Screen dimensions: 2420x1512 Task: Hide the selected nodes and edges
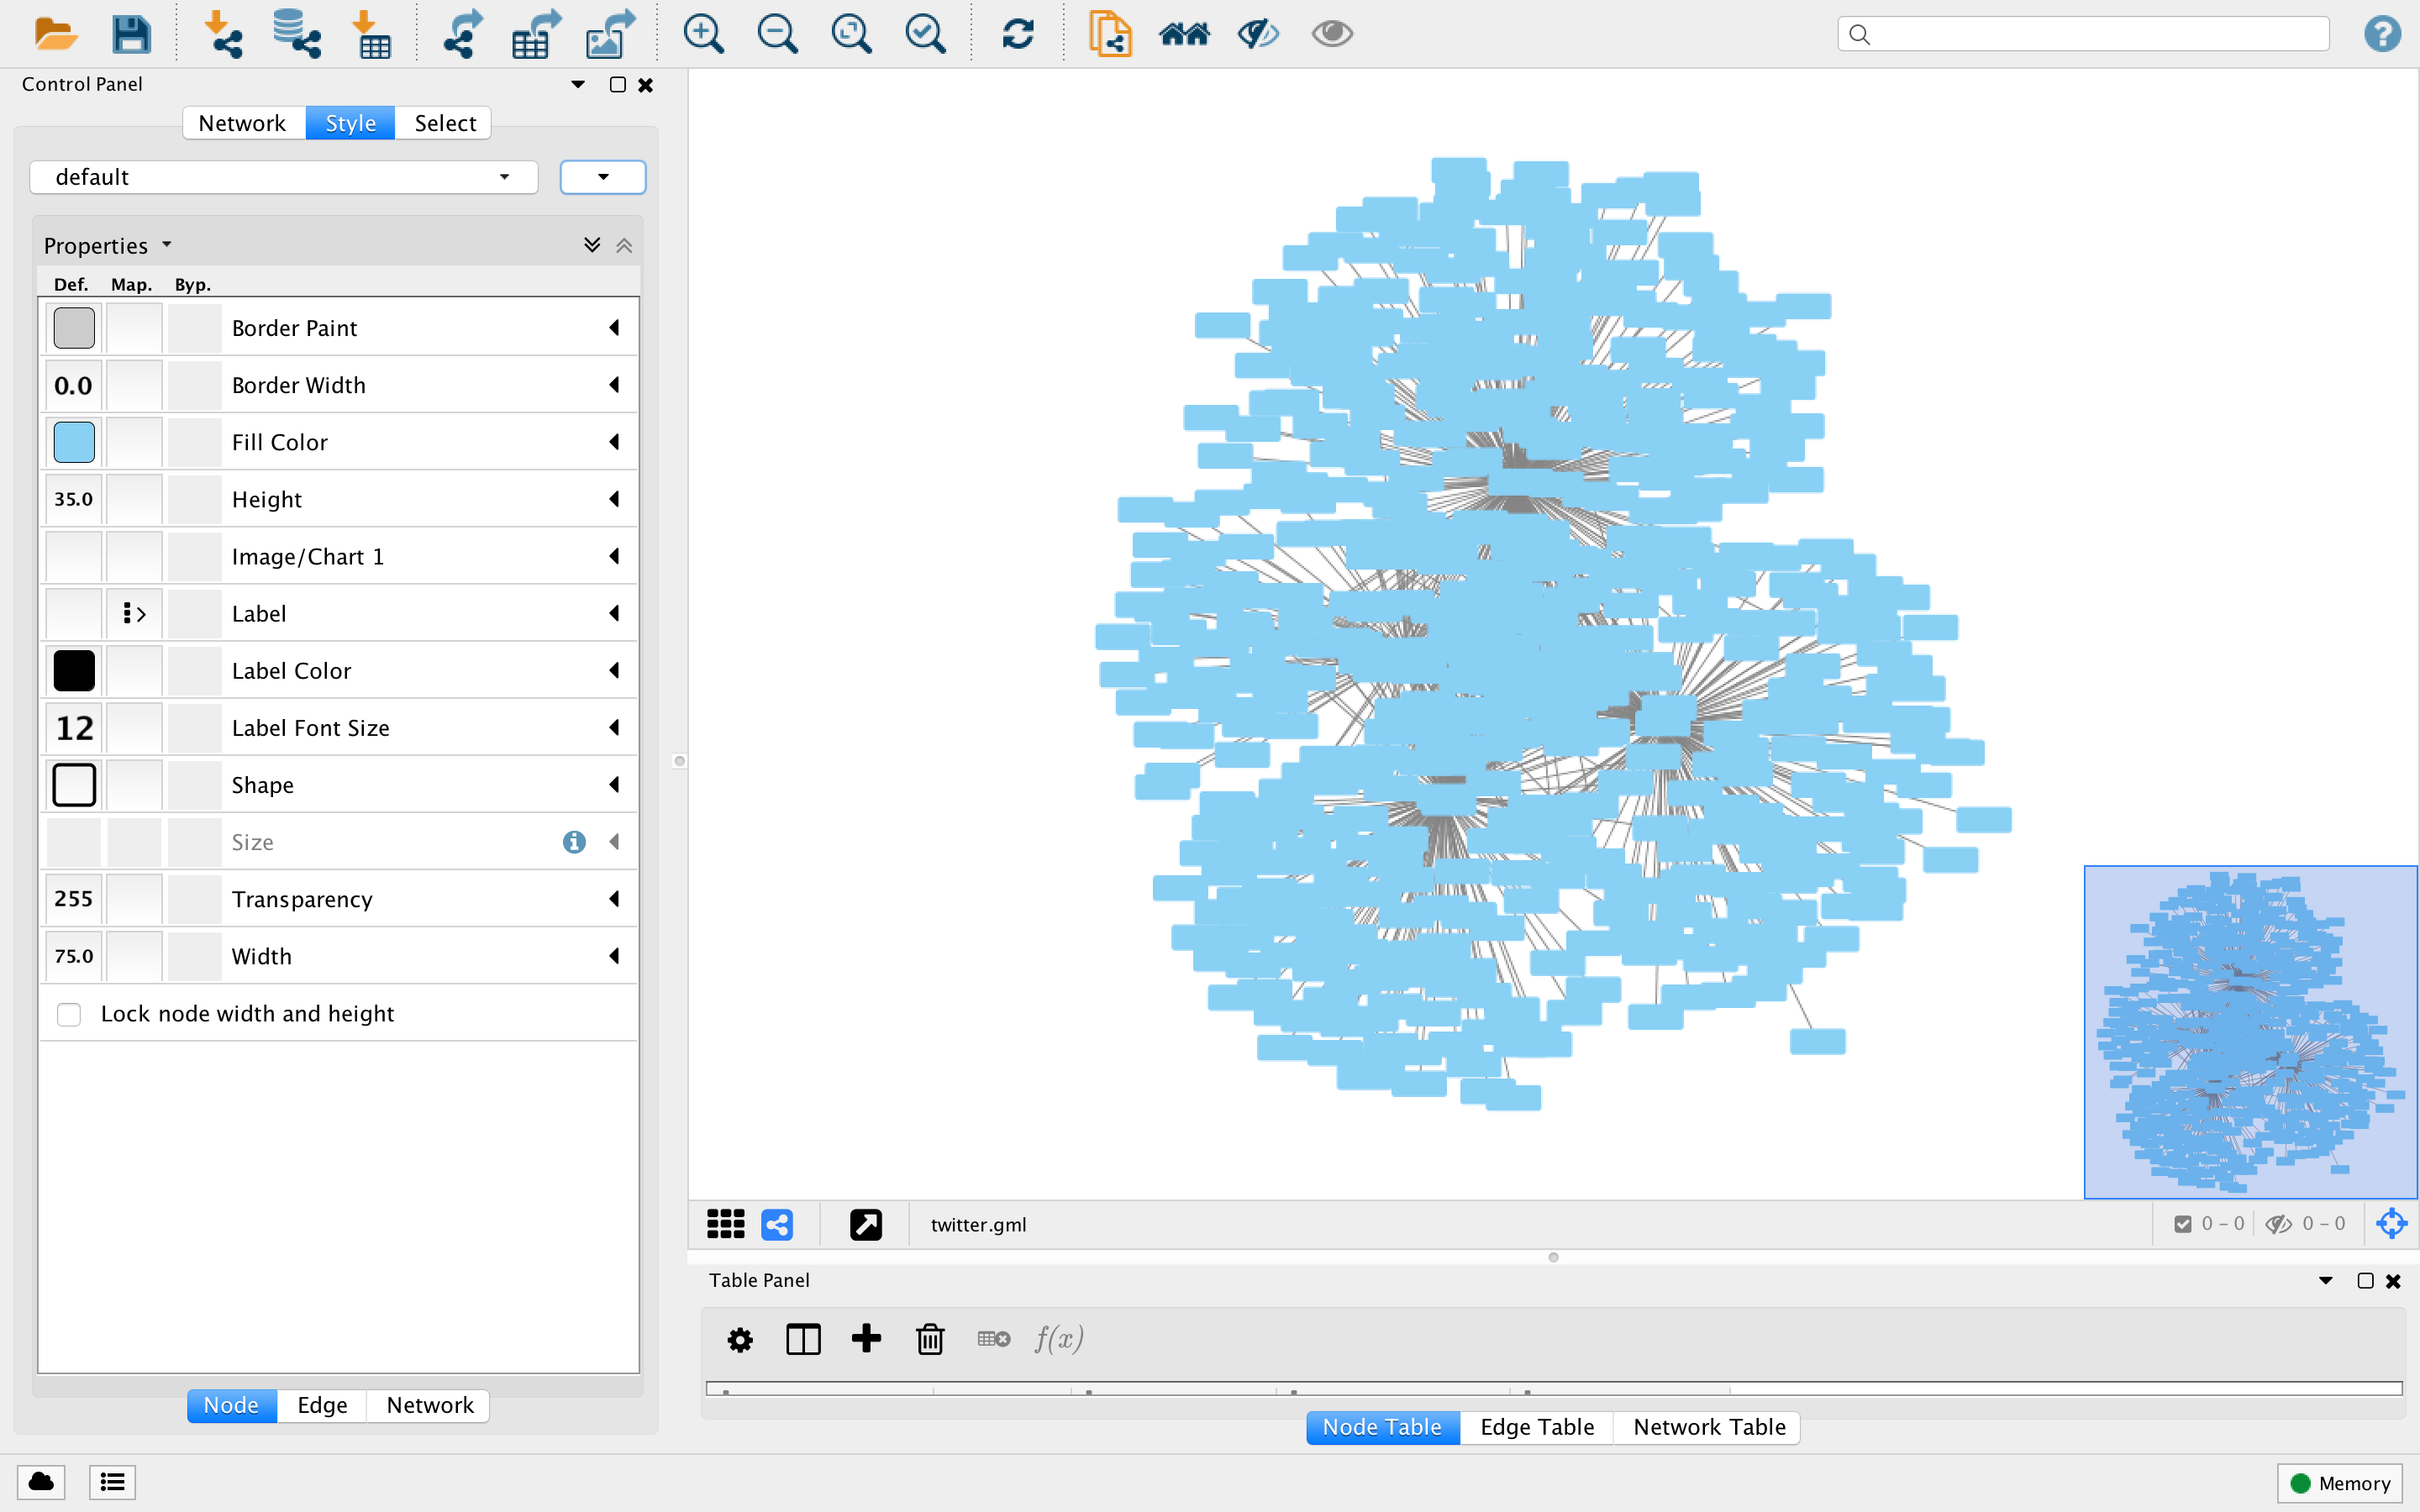(x=1257, y=33)
